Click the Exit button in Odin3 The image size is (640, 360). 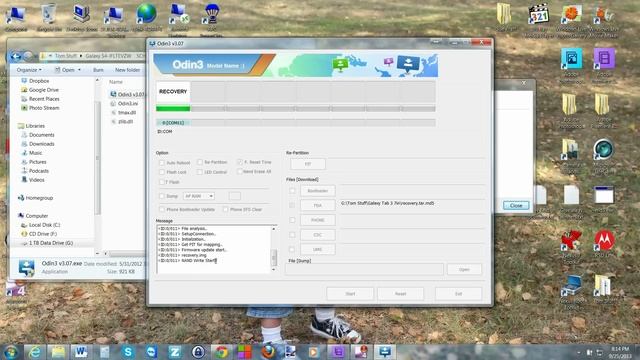pos(458,293)
